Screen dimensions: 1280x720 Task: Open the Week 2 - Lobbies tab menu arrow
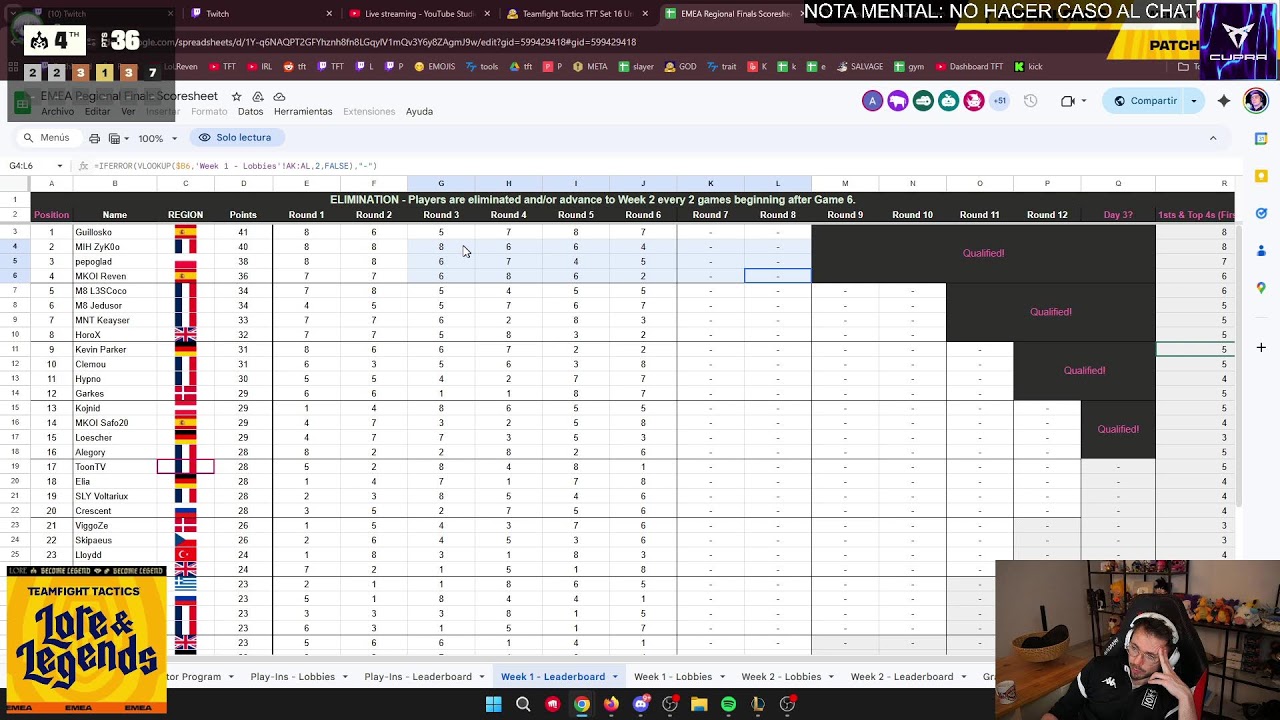[x=831, y=677]
